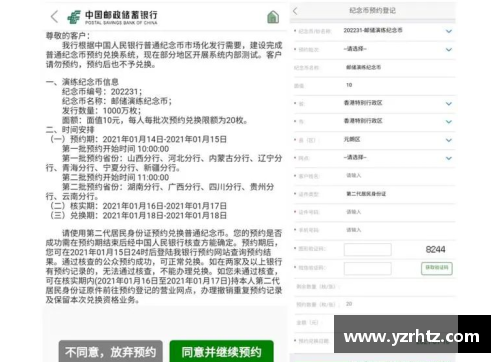This screenshot has width=500, height=362.
Task: Tap the 纪念币预约登记 page title
Action: (x=372, y=11)
